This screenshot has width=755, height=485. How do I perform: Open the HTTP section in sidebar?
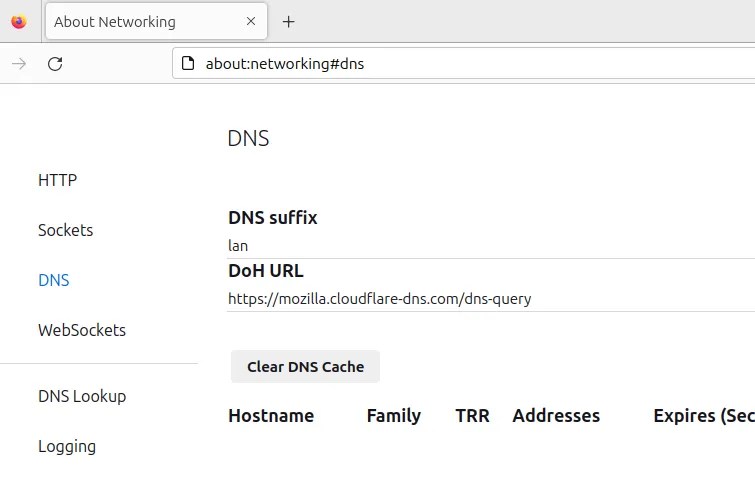click(57, 180)
